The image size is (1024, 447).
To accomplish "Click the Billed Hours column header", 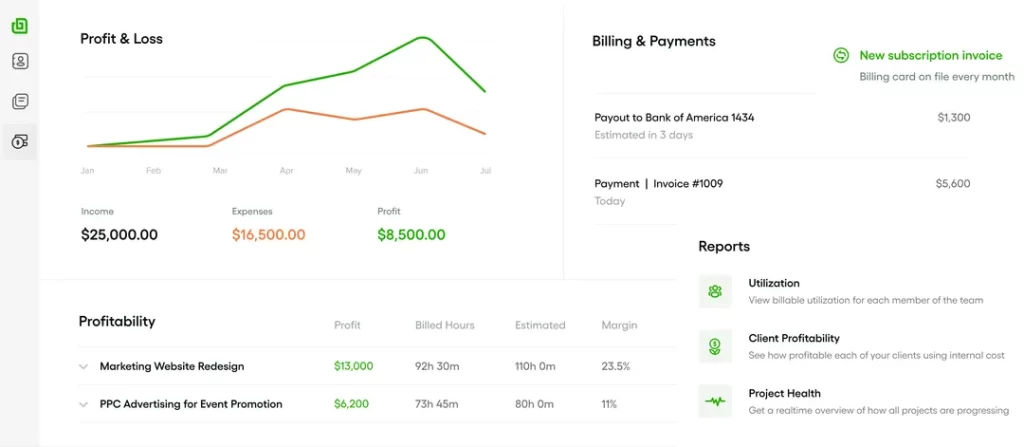I will (x=445, y=325).
